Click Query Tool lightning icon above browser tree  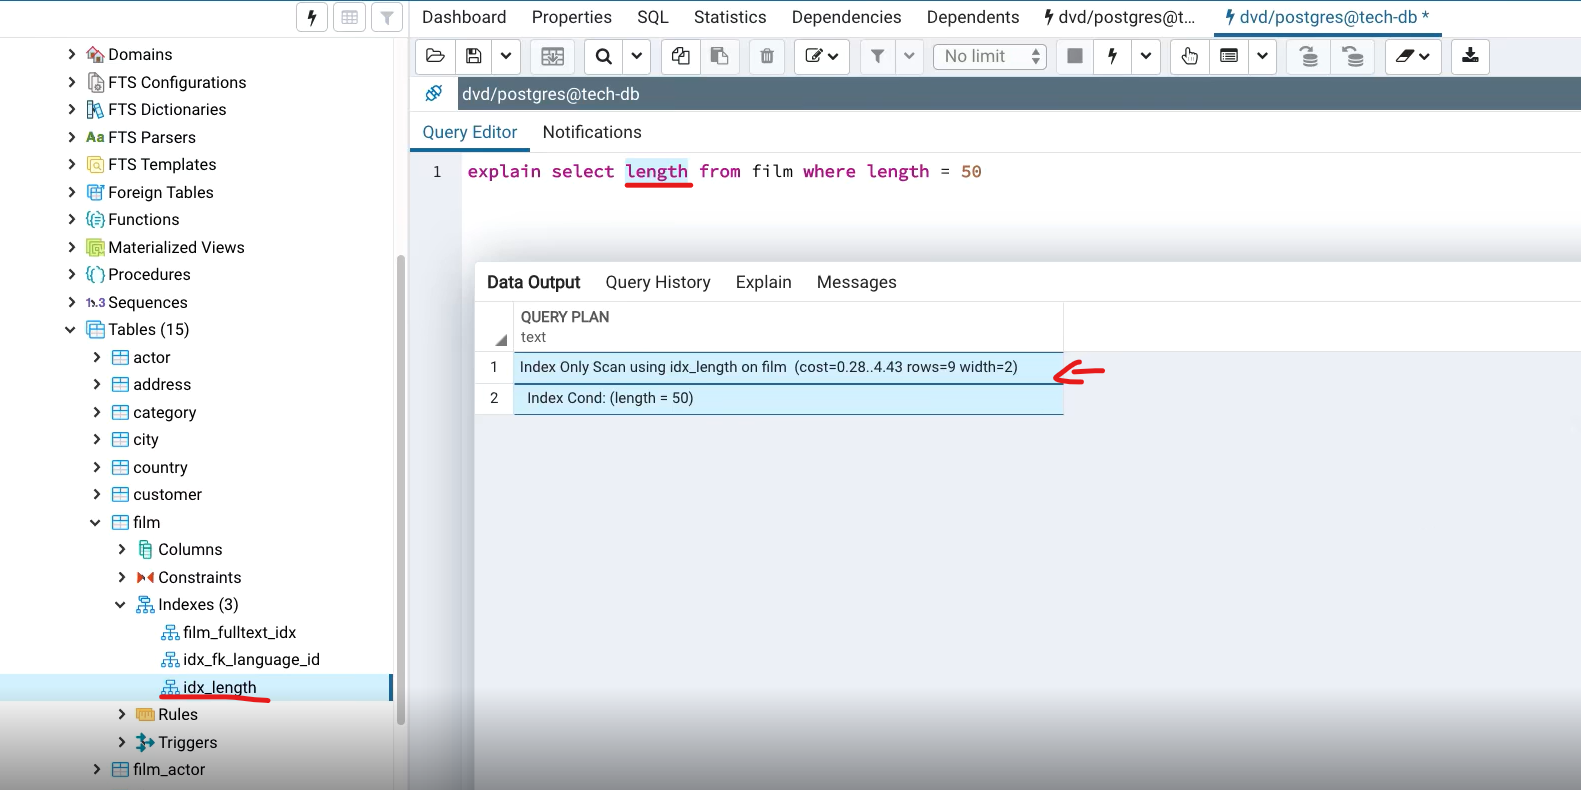pyautogui.click(x=312, y=17)
